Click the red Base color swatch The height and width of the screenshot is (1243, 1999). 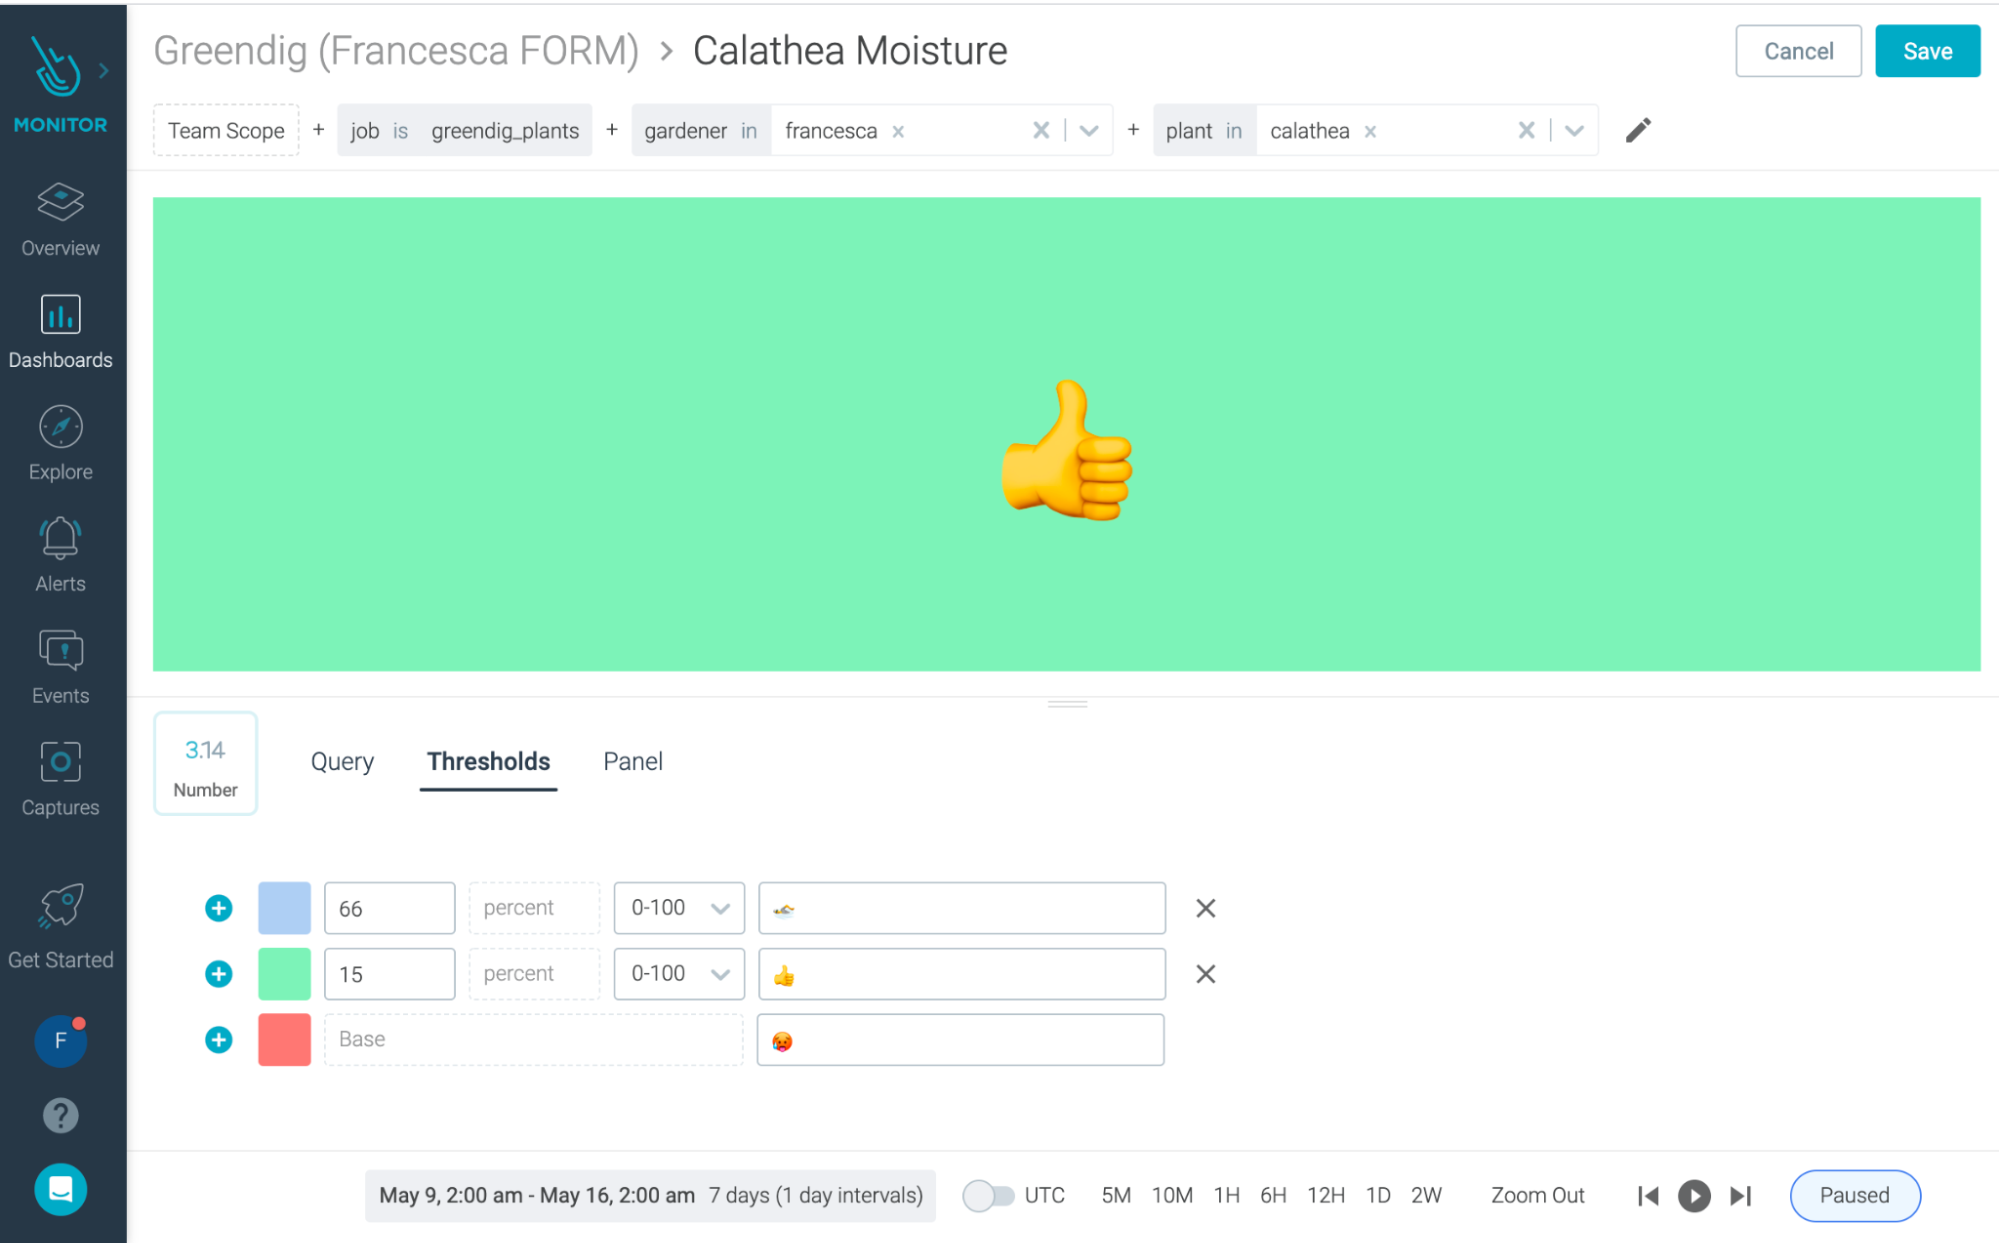284,1040
